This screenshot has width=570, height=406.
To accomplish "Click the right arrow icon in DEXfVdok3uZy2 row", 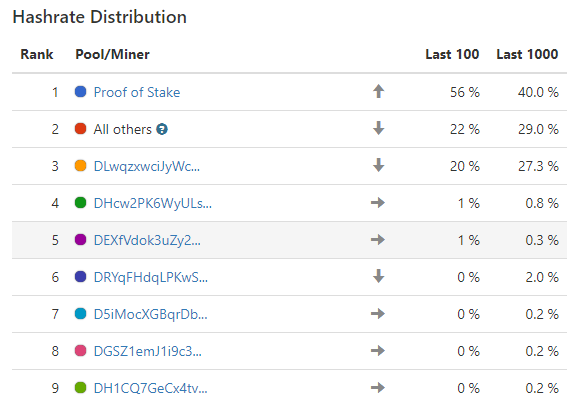I will pos(378,240).
